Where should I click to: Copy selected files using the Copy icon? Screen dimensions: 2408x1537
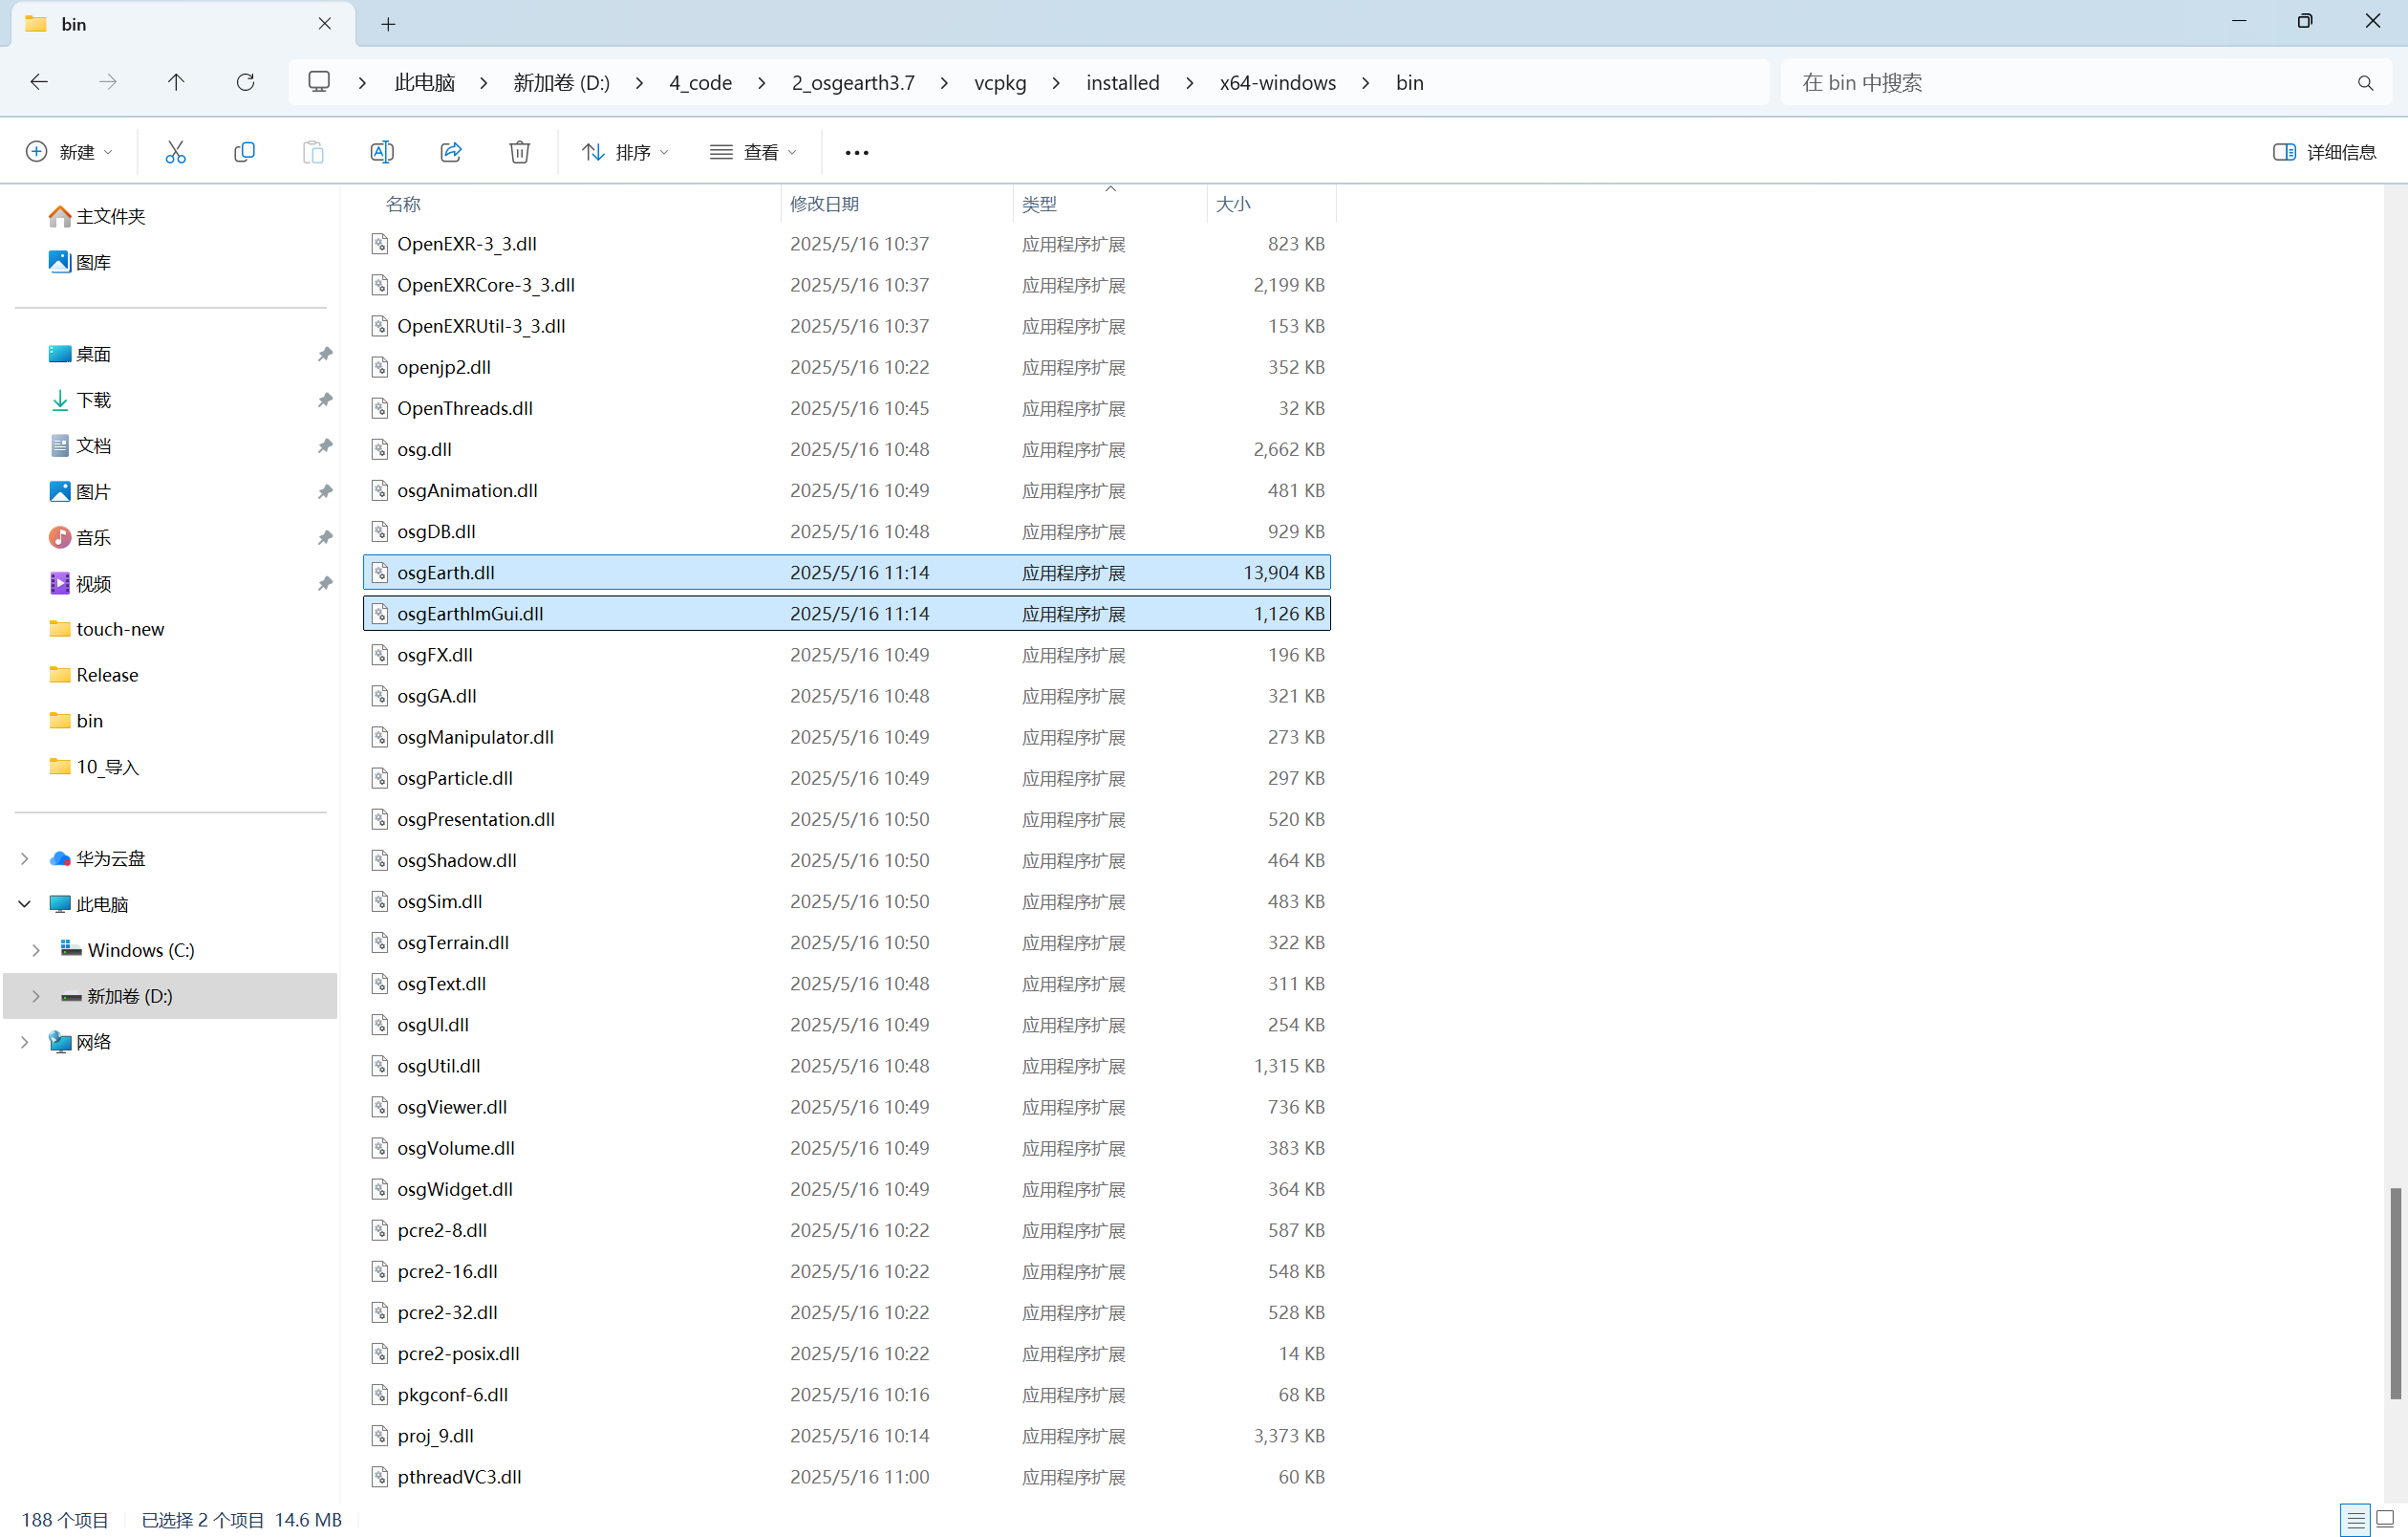[244, 151]
